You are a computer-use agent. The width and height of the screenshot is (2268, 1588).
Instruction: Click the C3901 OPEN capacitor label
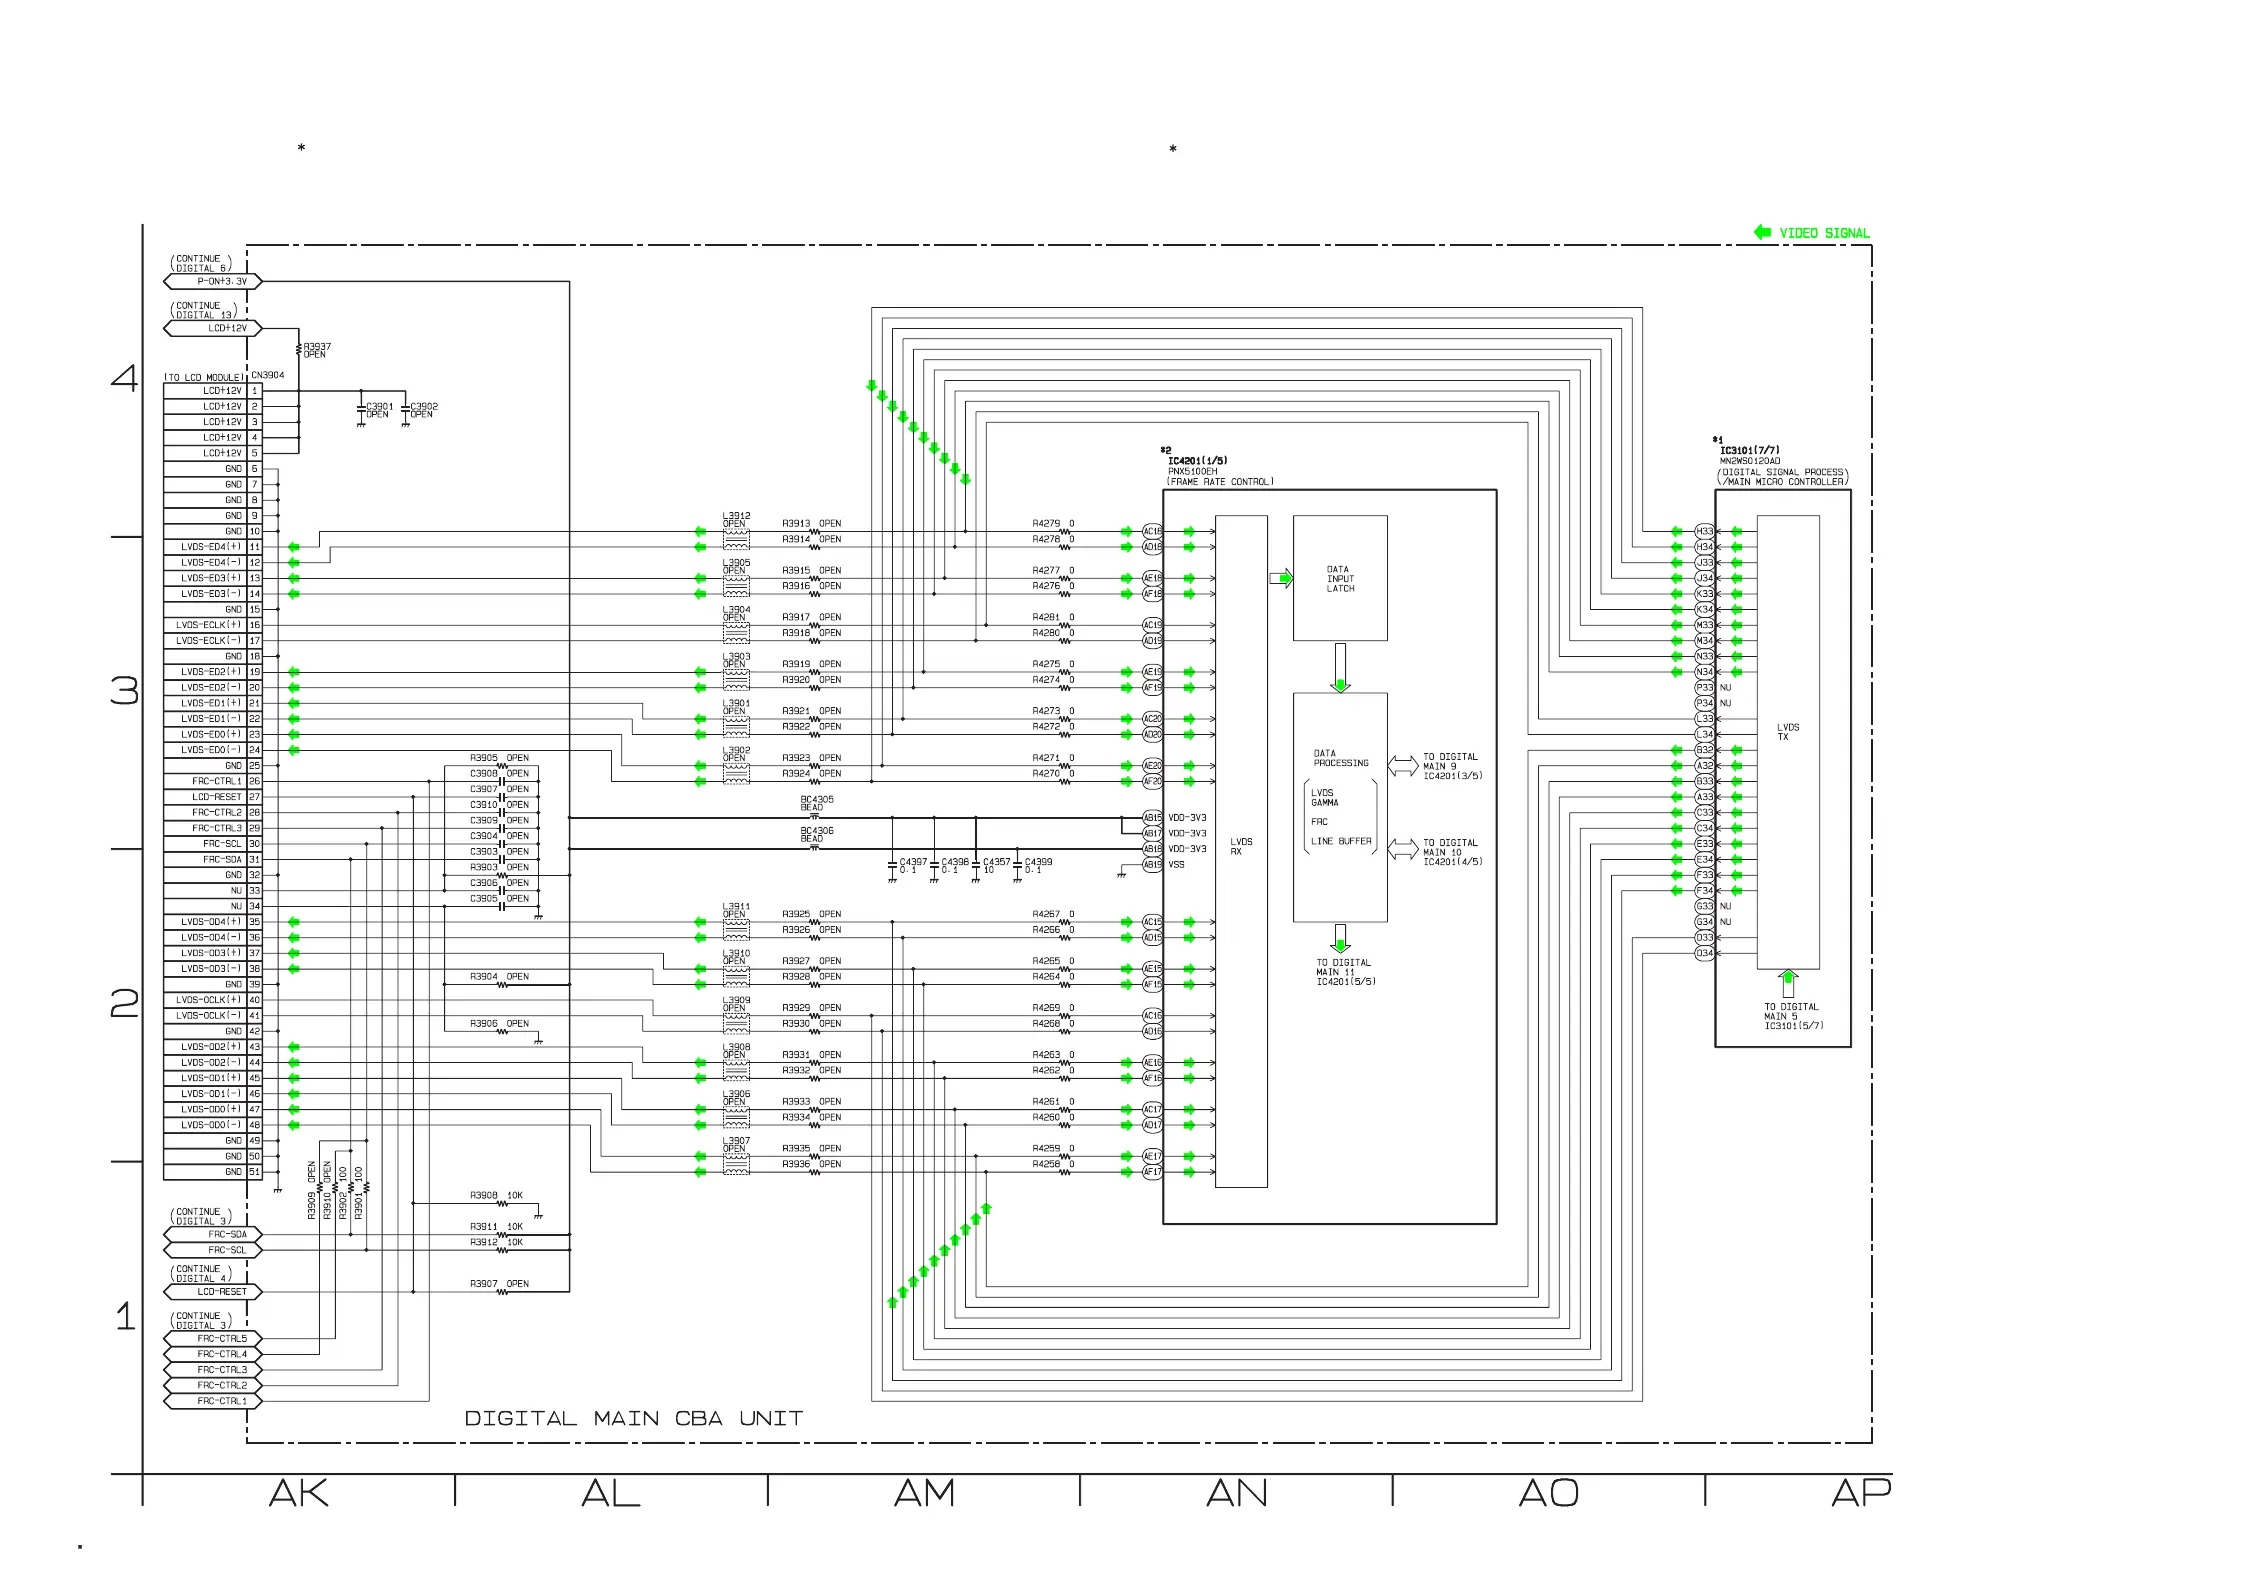point(378,410)
